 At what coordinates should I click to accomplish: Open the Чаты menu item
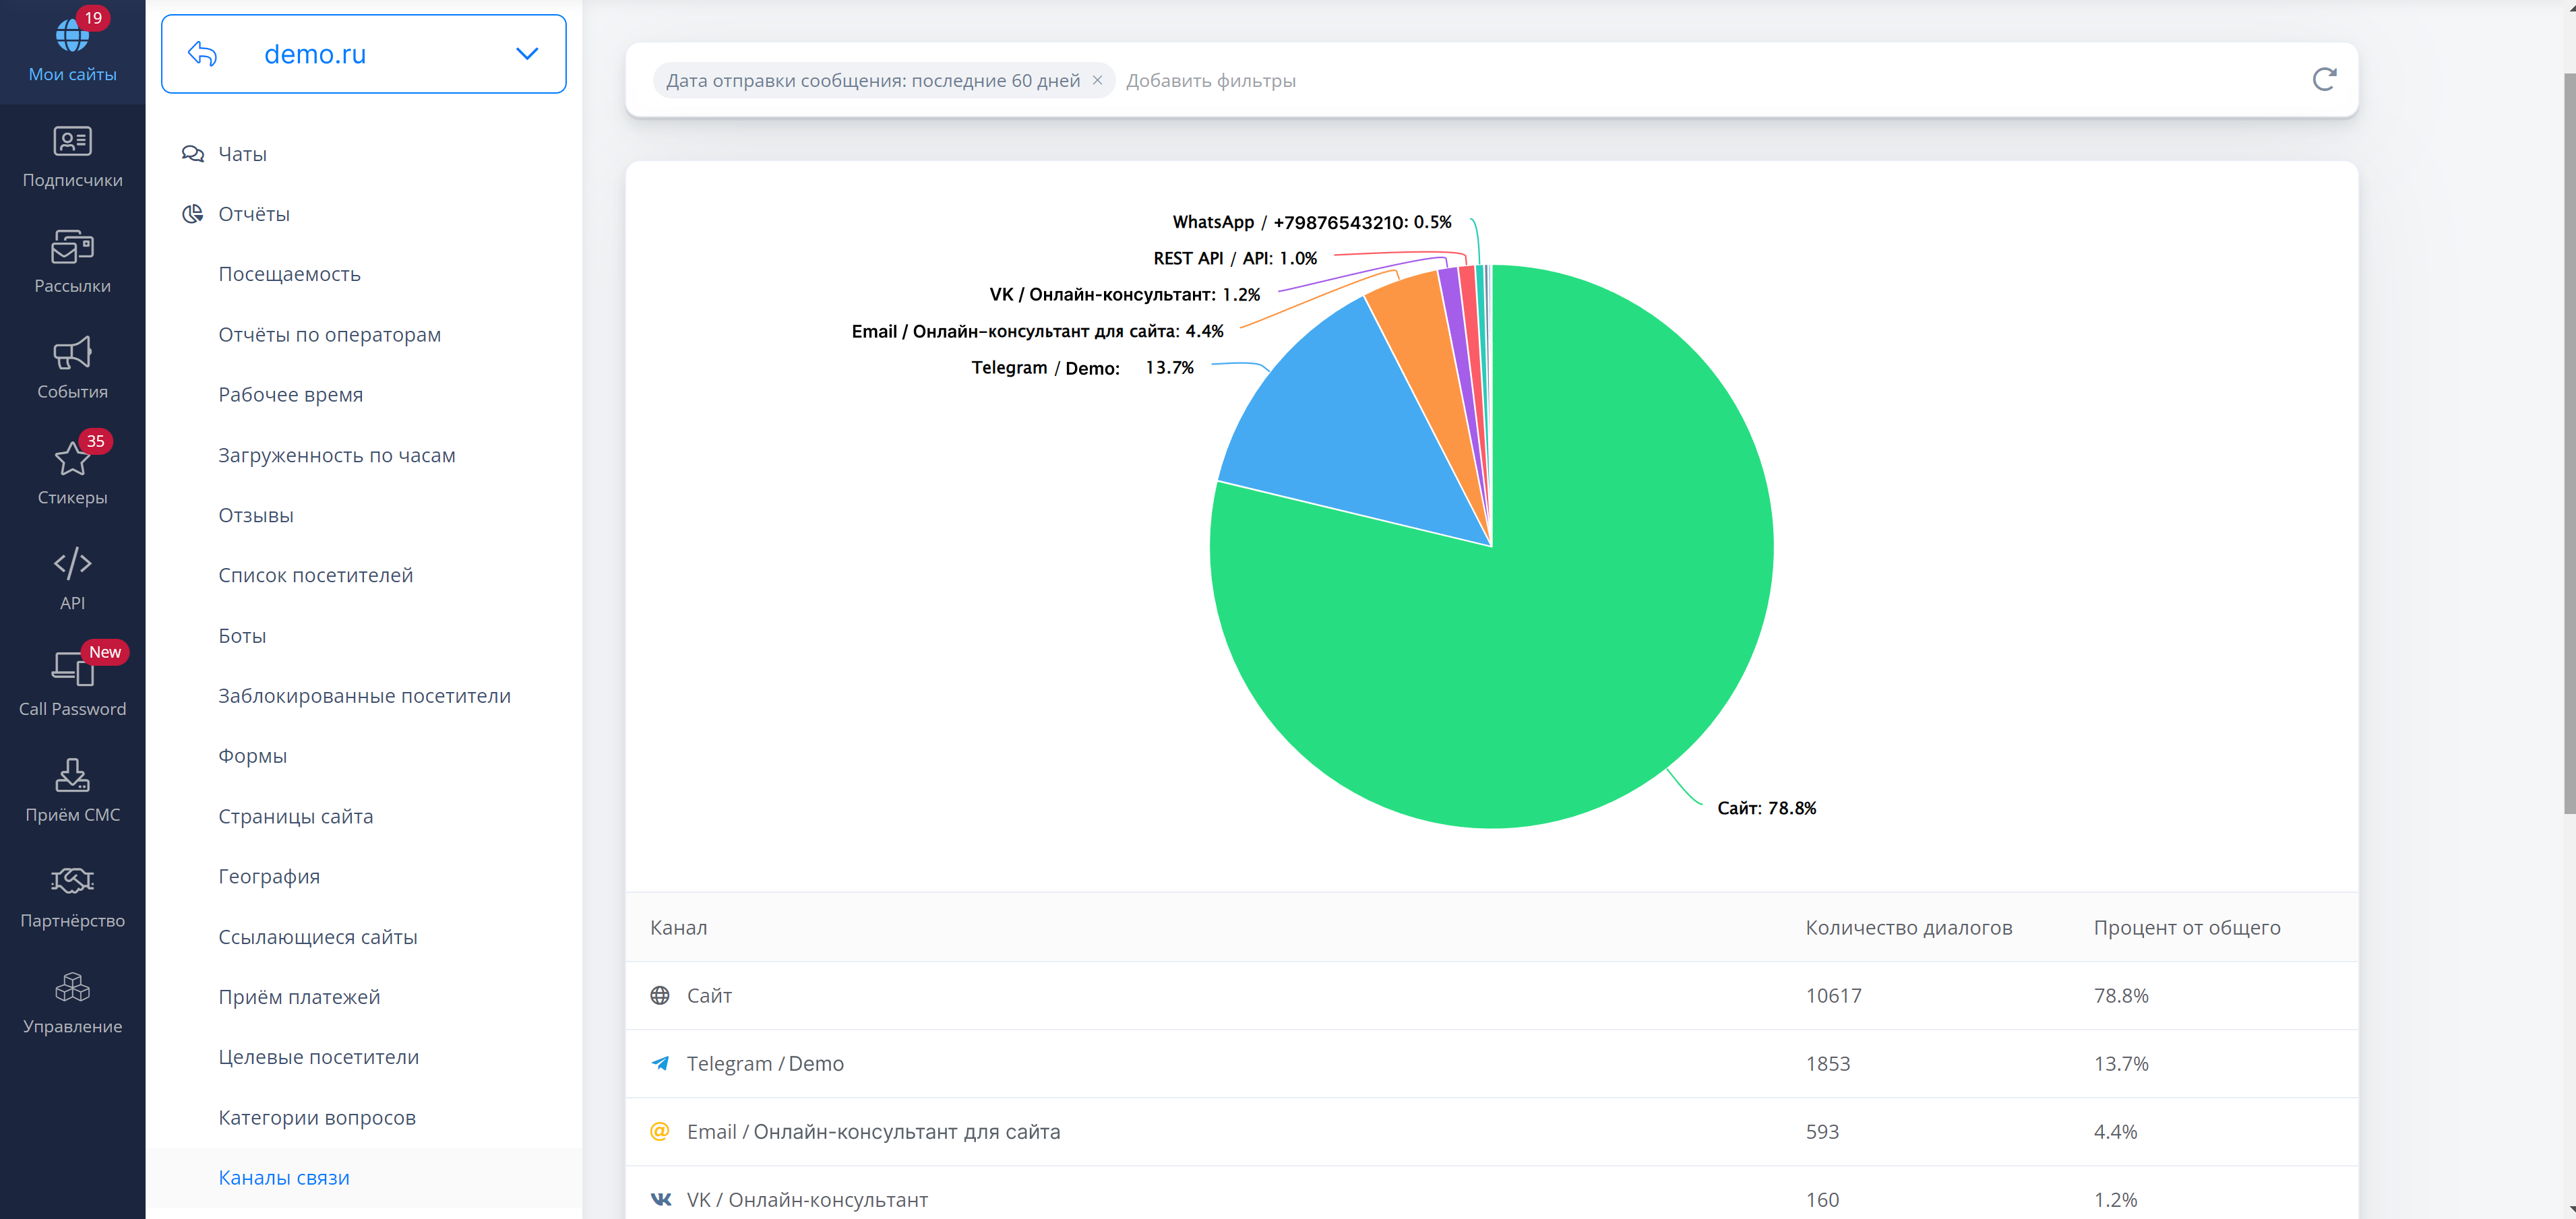point(242,154)
